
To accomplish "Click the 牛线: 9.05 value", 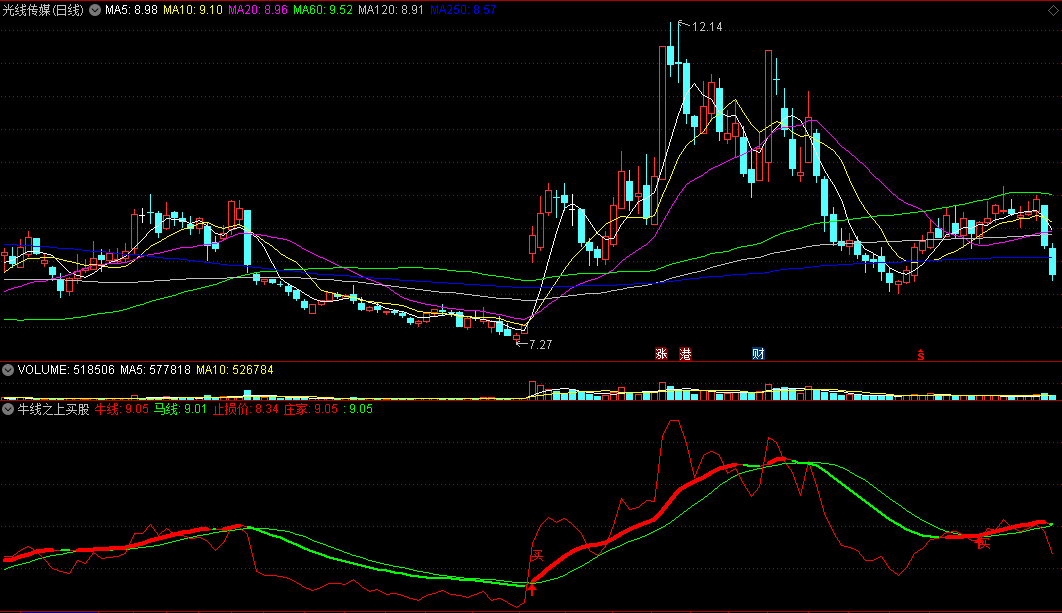I will 121,409.
